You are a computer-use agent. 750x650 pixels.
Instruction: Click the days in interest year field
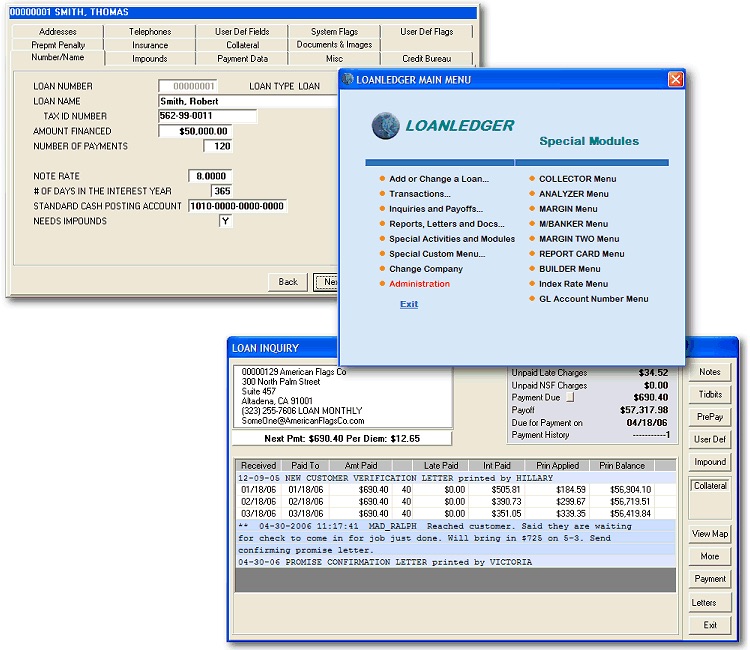(221, 191)
